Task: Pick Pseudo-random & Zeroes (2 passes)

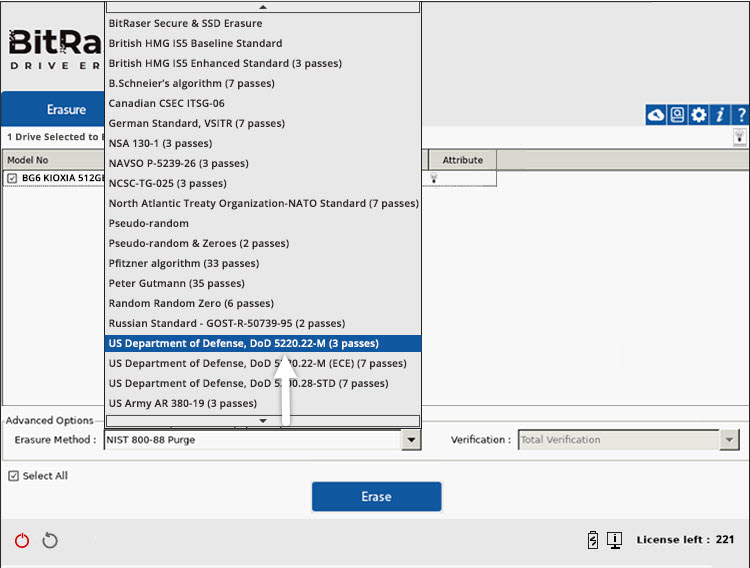Action: click(x=263, y=244)
